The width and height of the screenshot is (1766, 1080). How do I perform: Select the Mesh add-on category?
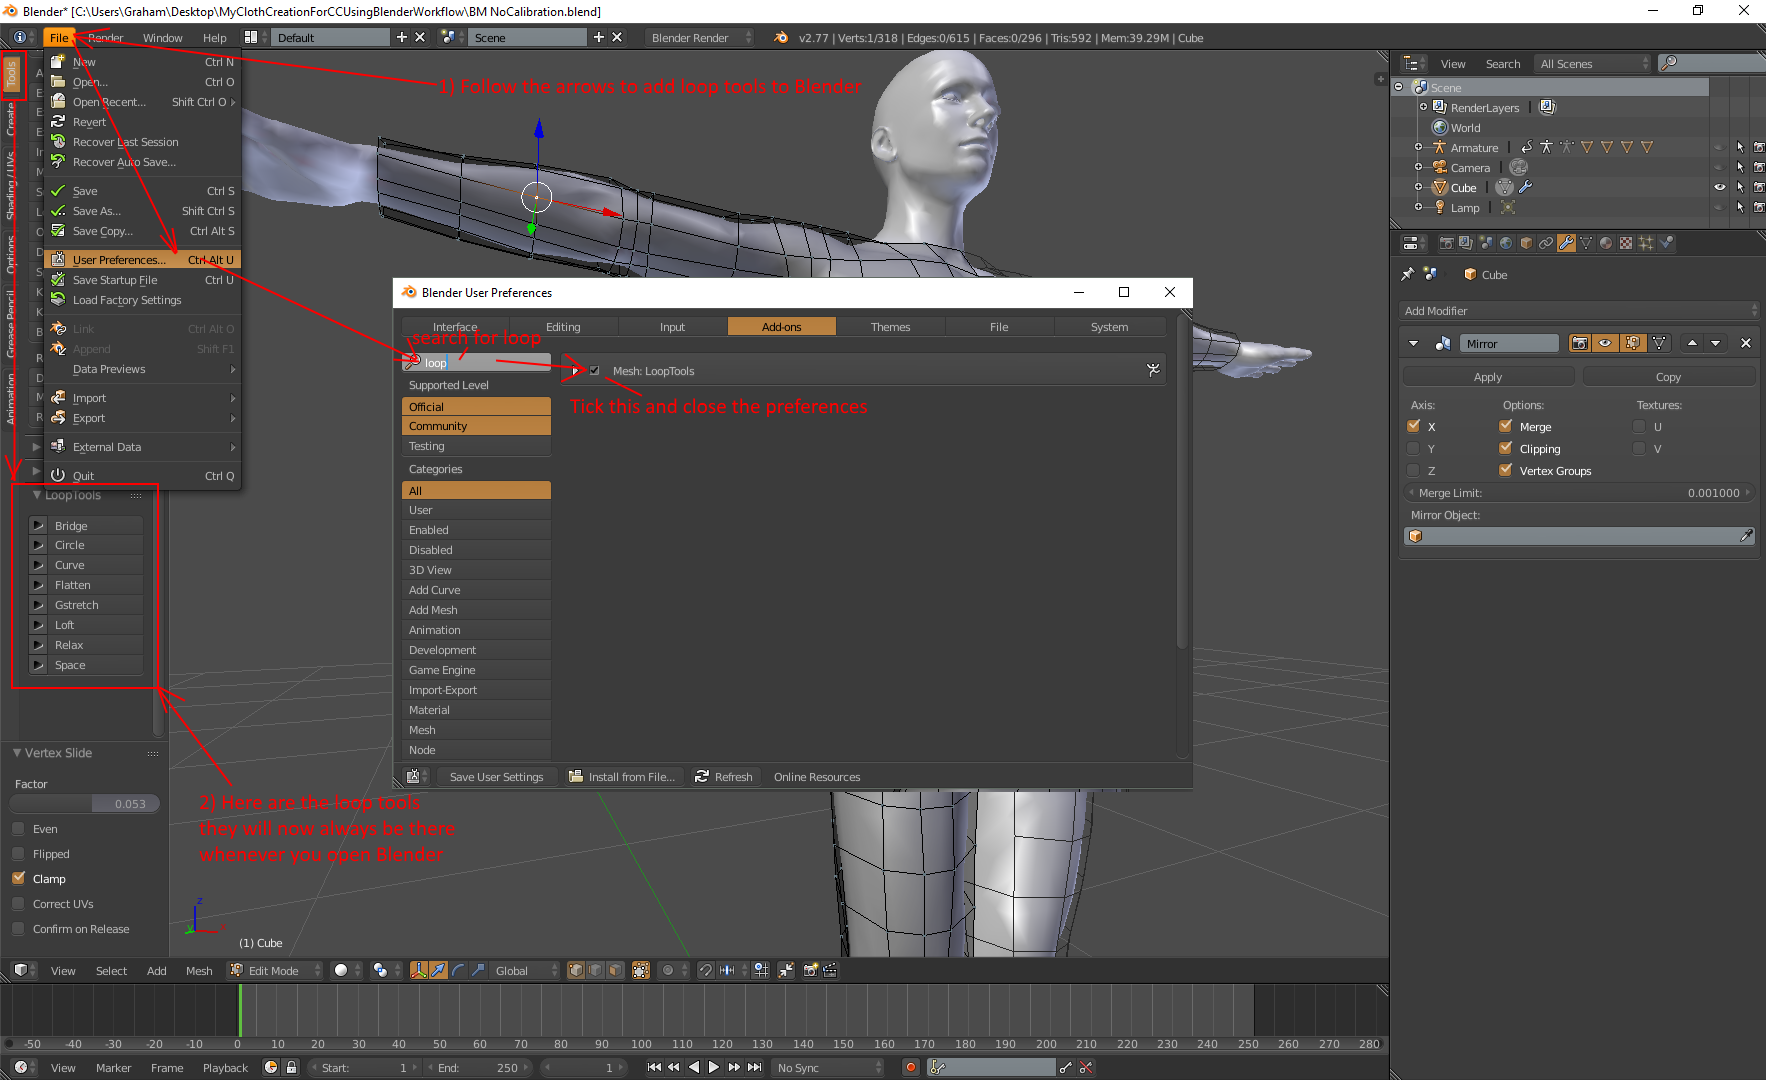[476, 730]
